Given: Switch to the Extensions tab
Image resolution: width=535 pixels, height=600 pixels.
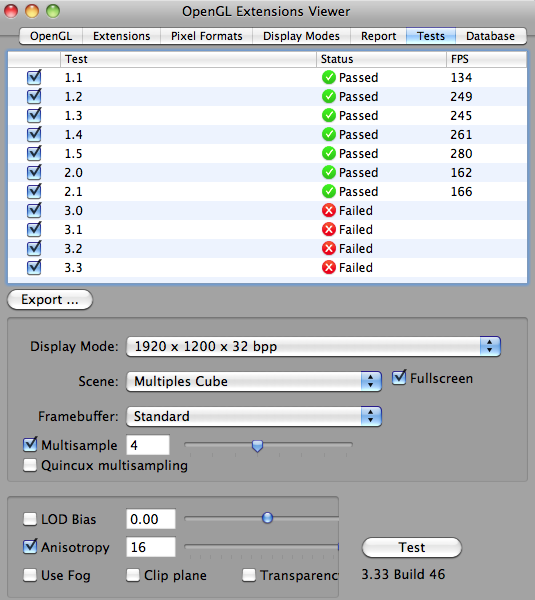Looking at the screenshot, I should 122,36.
